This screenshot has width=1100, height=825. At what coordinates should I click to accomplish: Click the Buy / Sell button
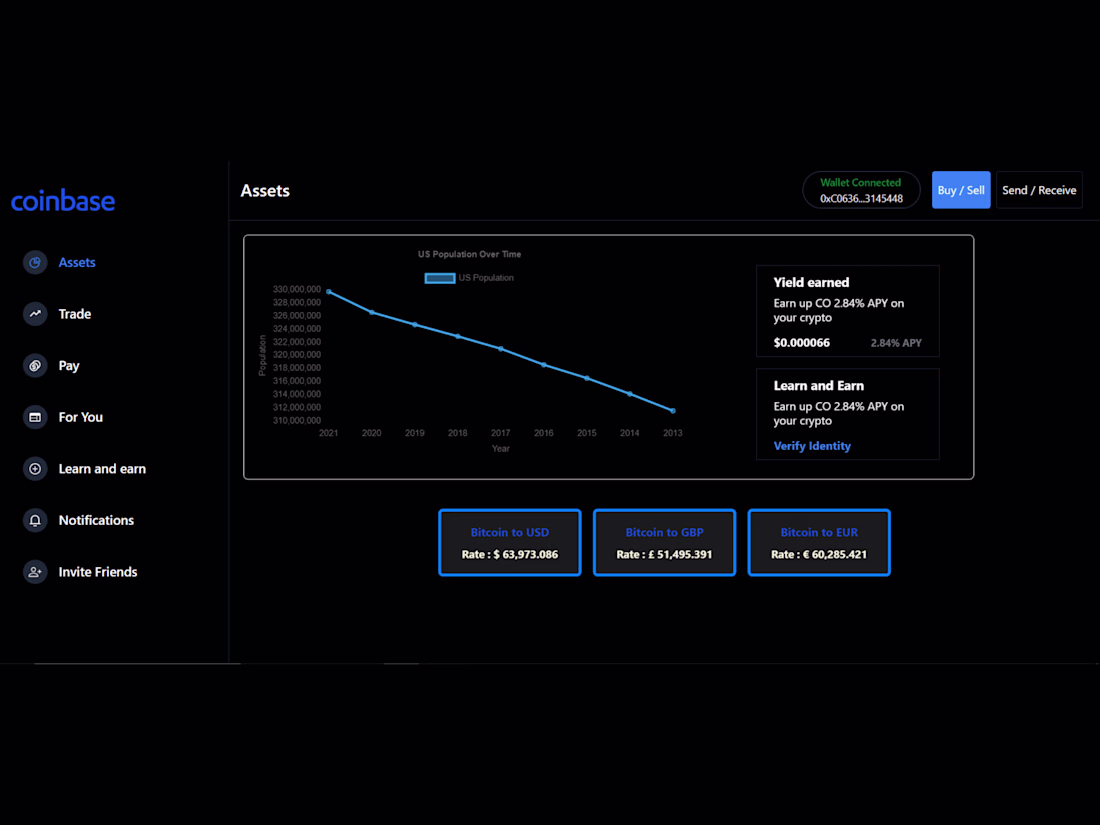pos(960,190)
